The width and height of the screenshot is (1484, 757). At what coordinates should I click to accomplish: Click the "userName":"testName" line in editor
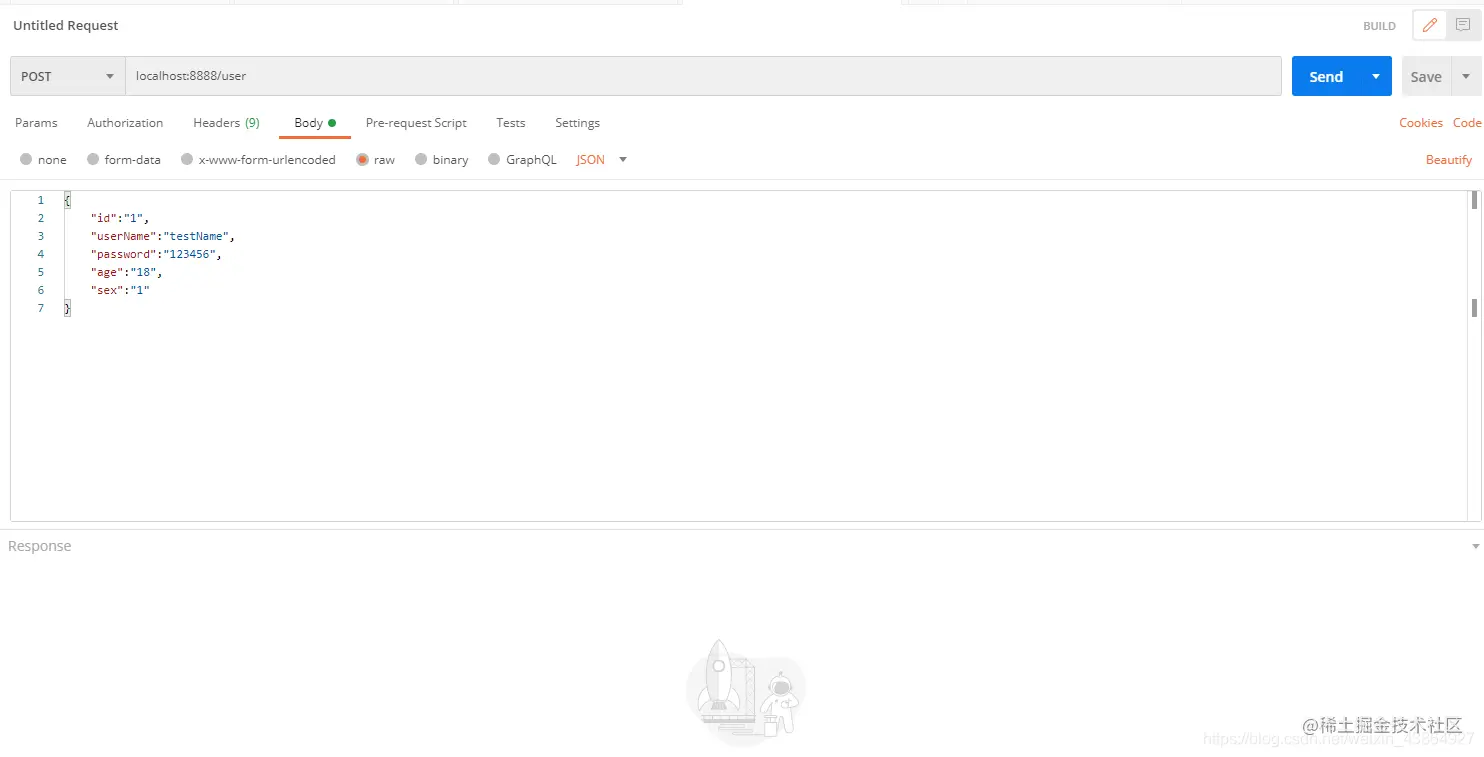coord(162,236)
